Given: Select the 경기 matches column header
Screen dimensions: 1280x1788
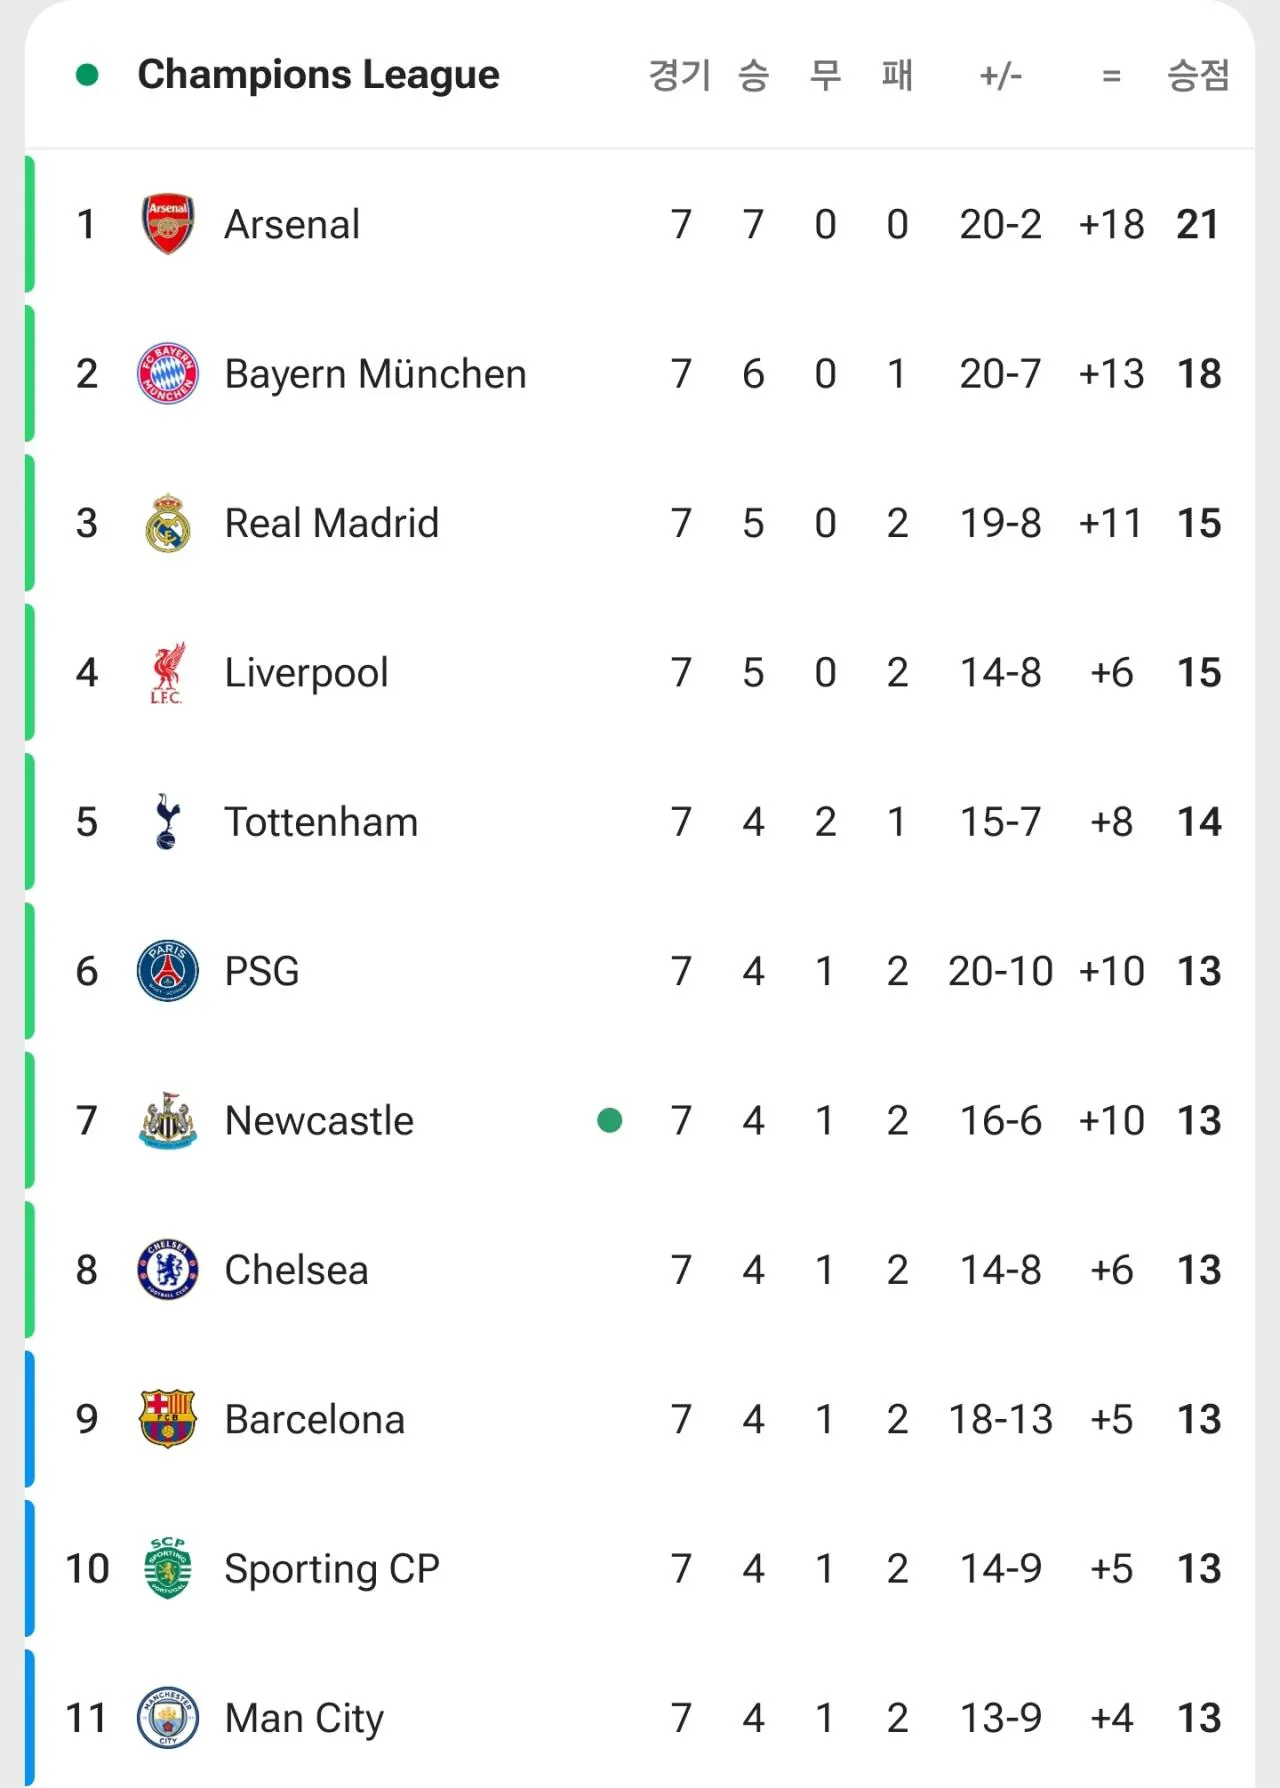Looking at the screenshot, I should coord(679,75).
